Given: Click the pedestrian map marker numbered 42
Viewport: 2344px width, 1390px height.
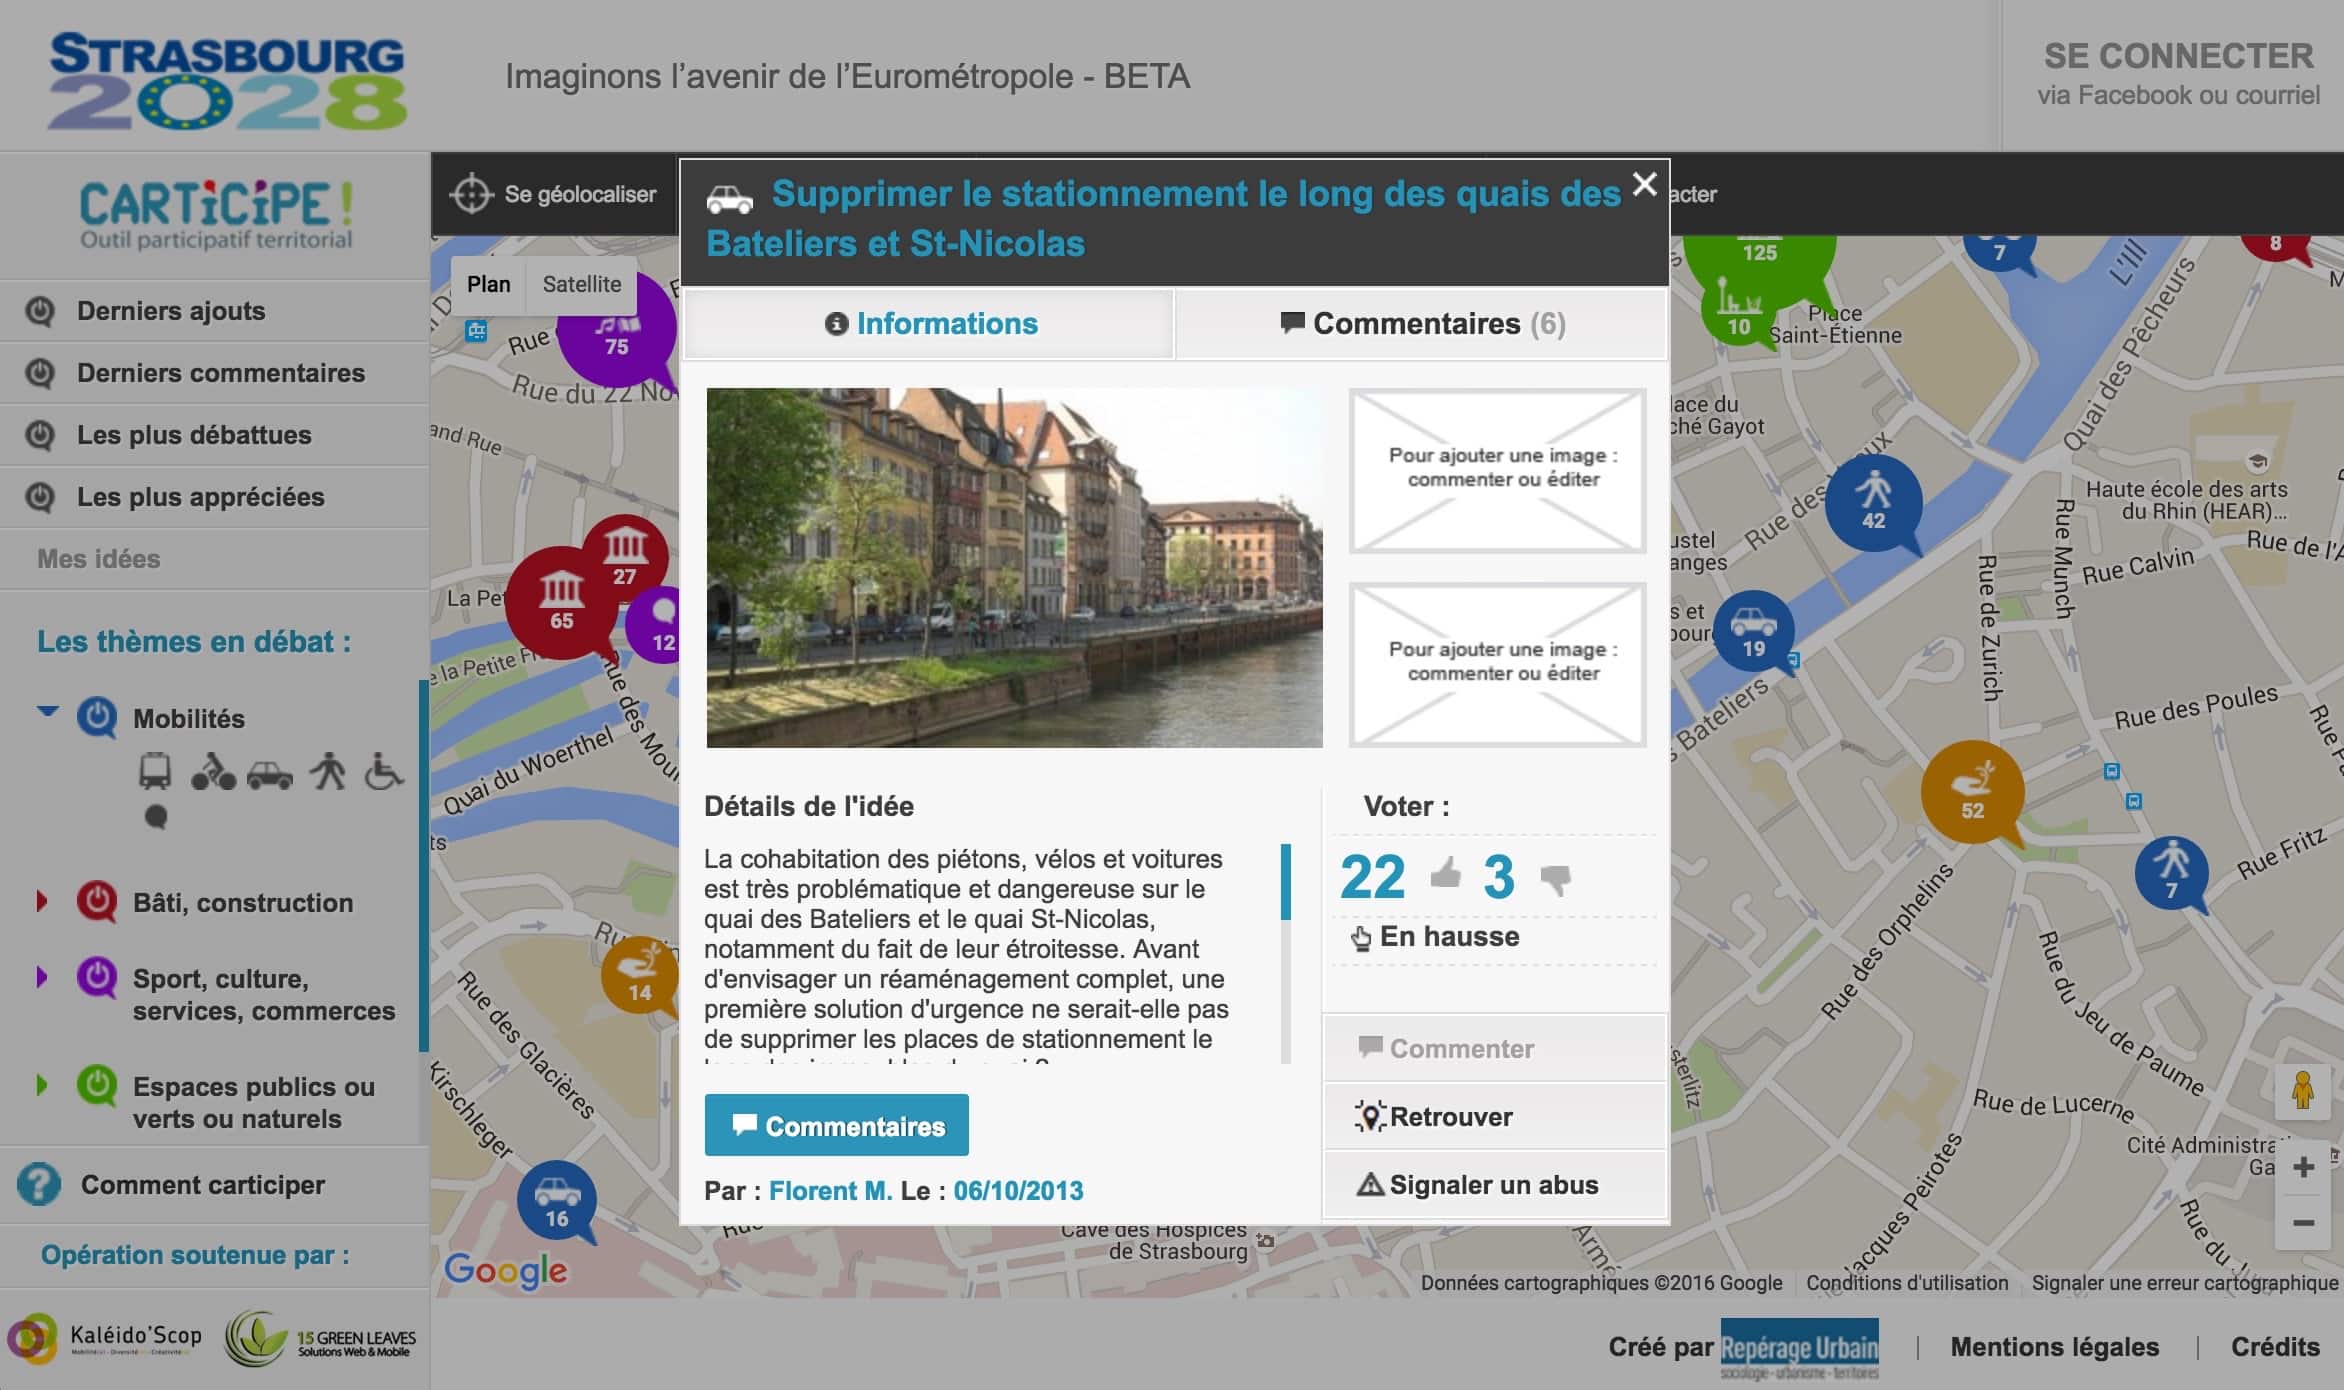Looking at the screenshot, I should click(1872, 501).
